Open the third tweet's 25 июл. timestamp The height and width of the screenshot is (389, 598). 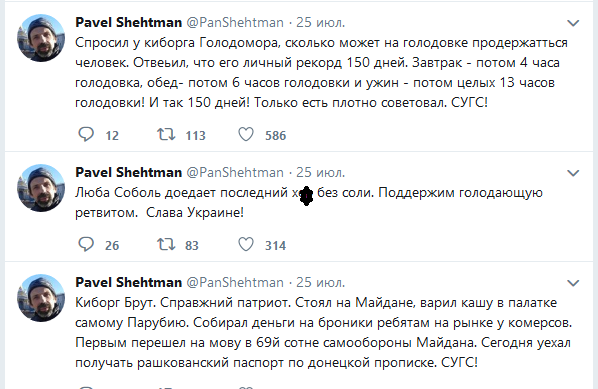click(x=320, y=282)
